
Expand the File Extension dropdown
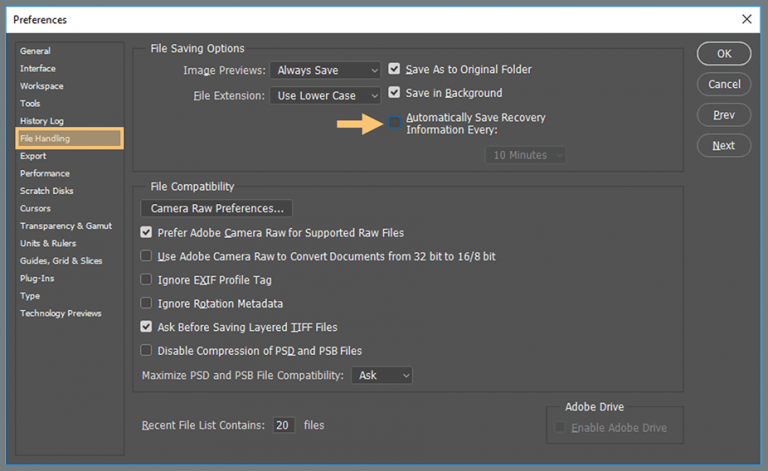325,96
